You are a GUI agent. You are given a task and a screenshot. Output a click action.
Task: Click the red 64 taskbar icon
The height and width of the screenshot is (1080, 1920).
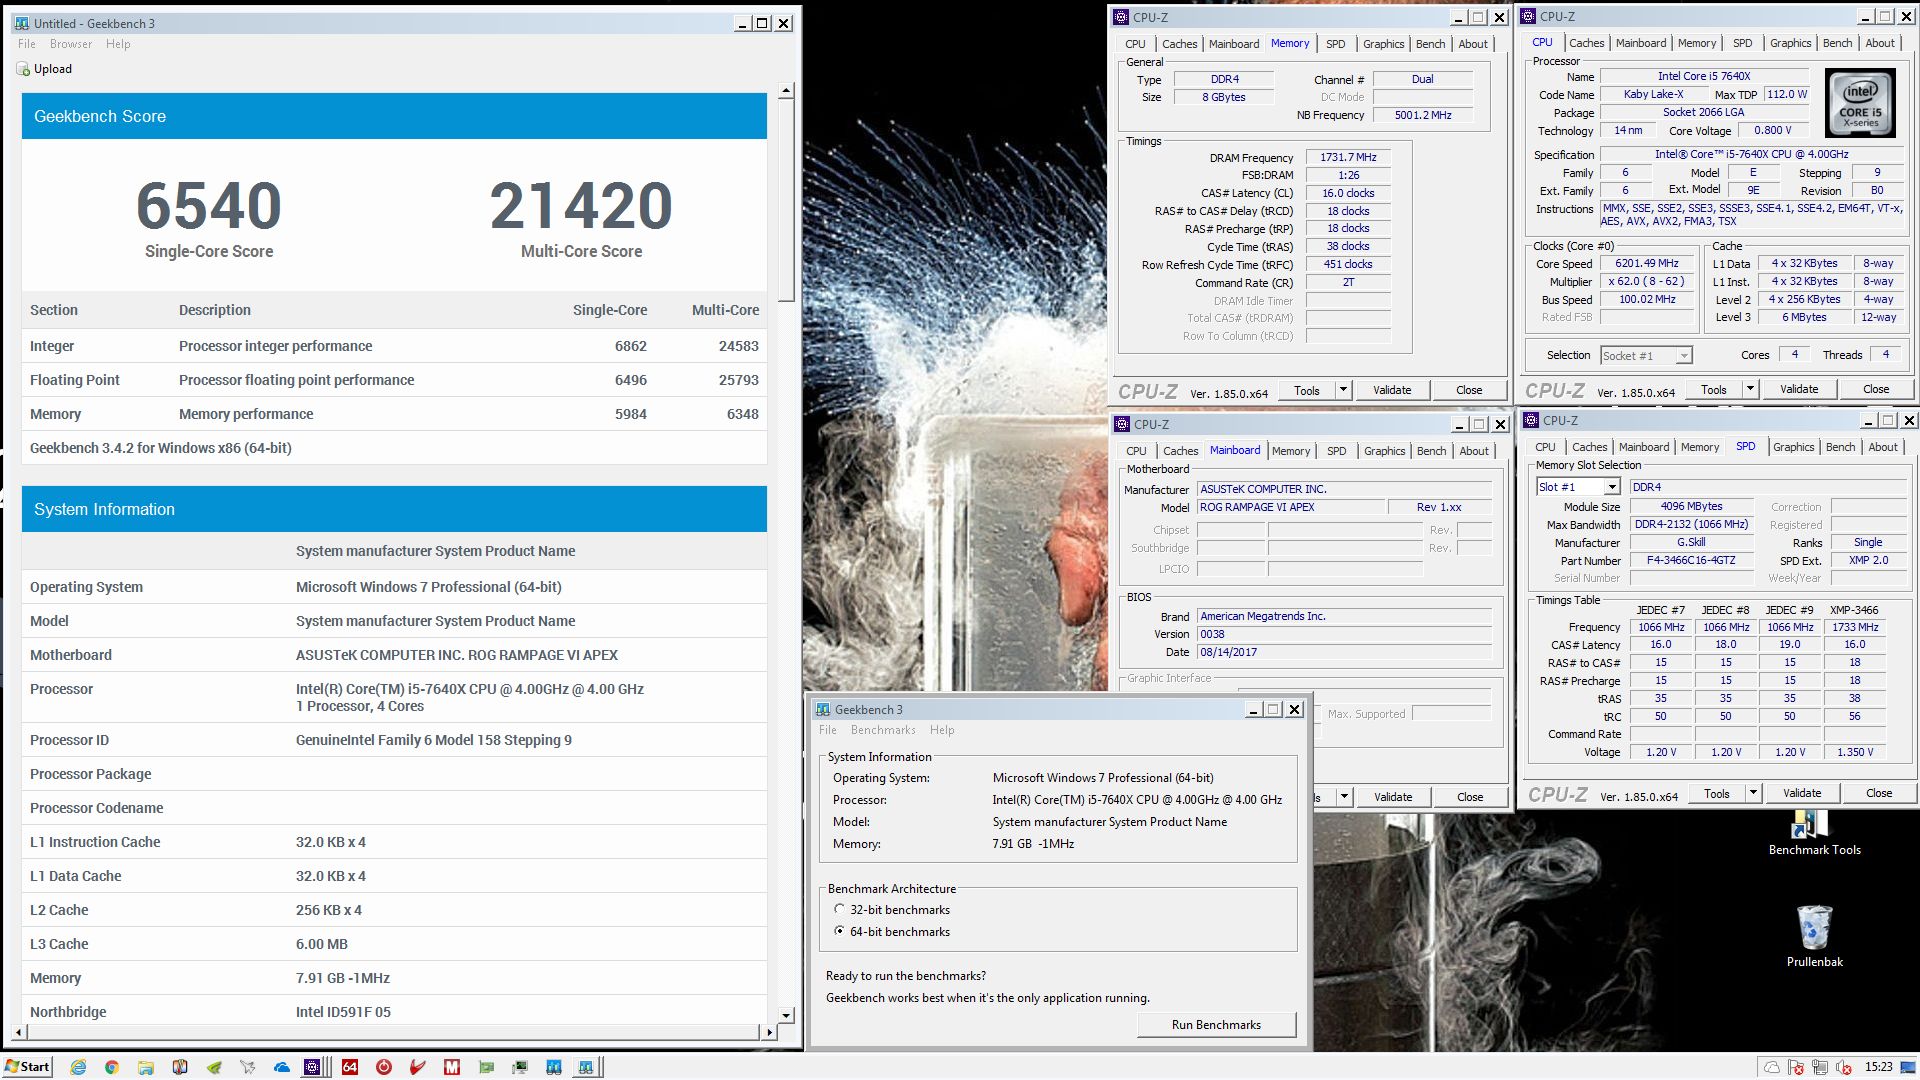coord(350,1067)
